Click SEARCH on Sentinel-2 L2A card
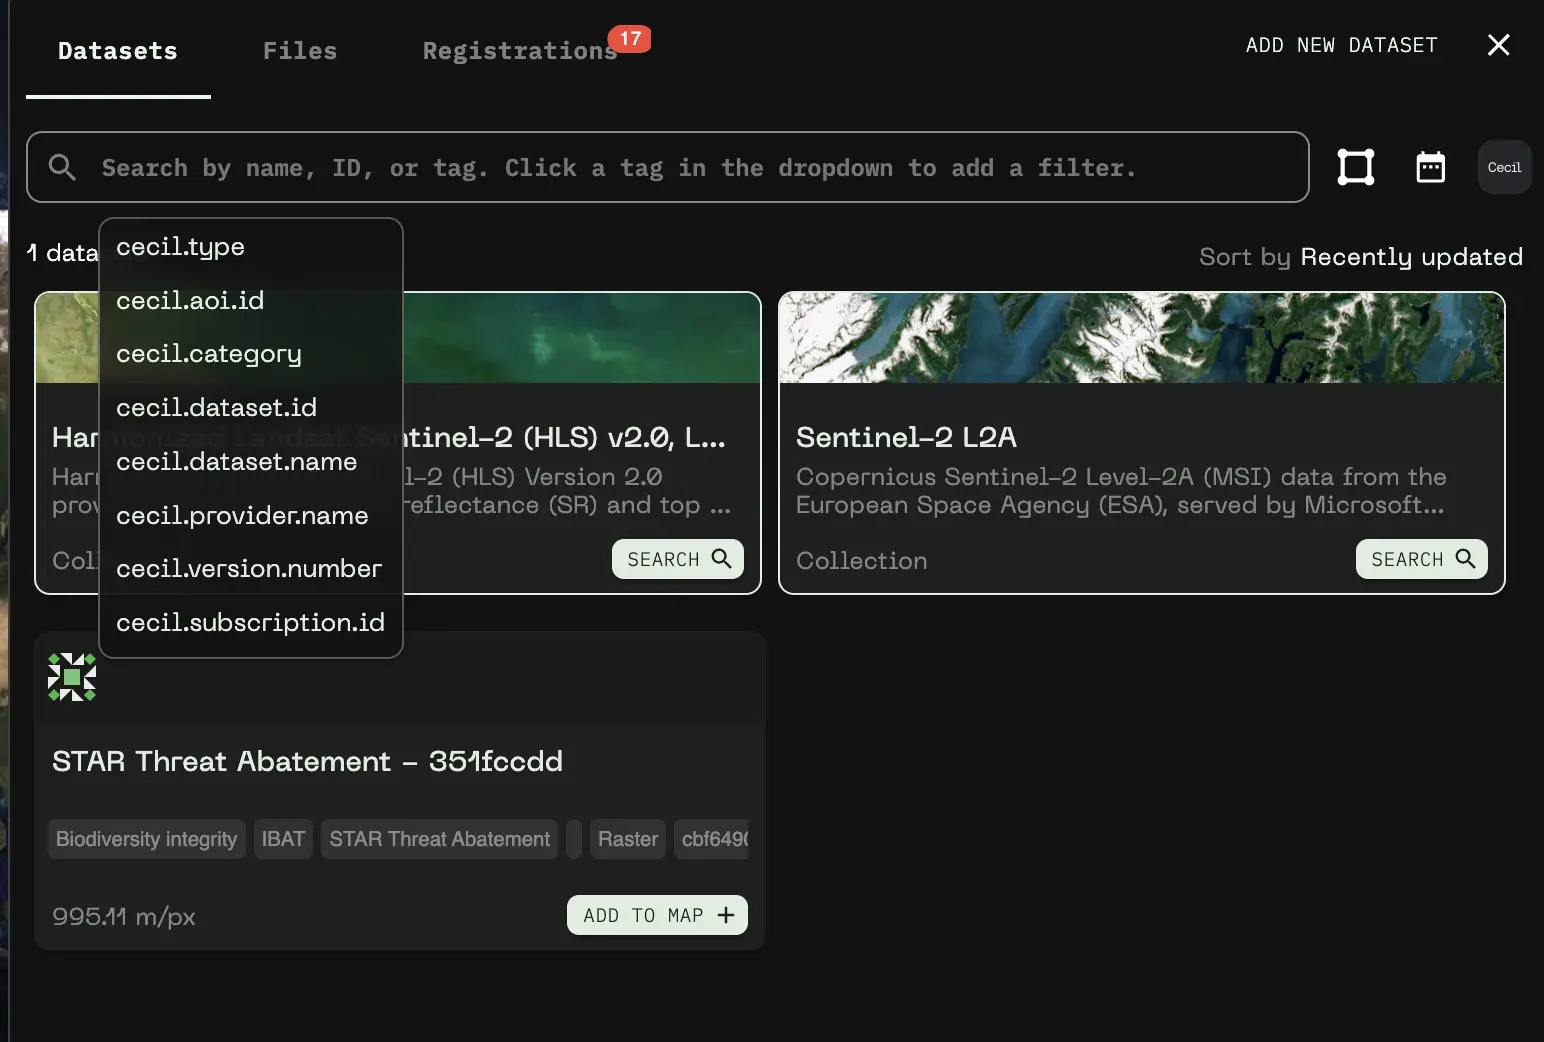 (x=1421, y=559)
